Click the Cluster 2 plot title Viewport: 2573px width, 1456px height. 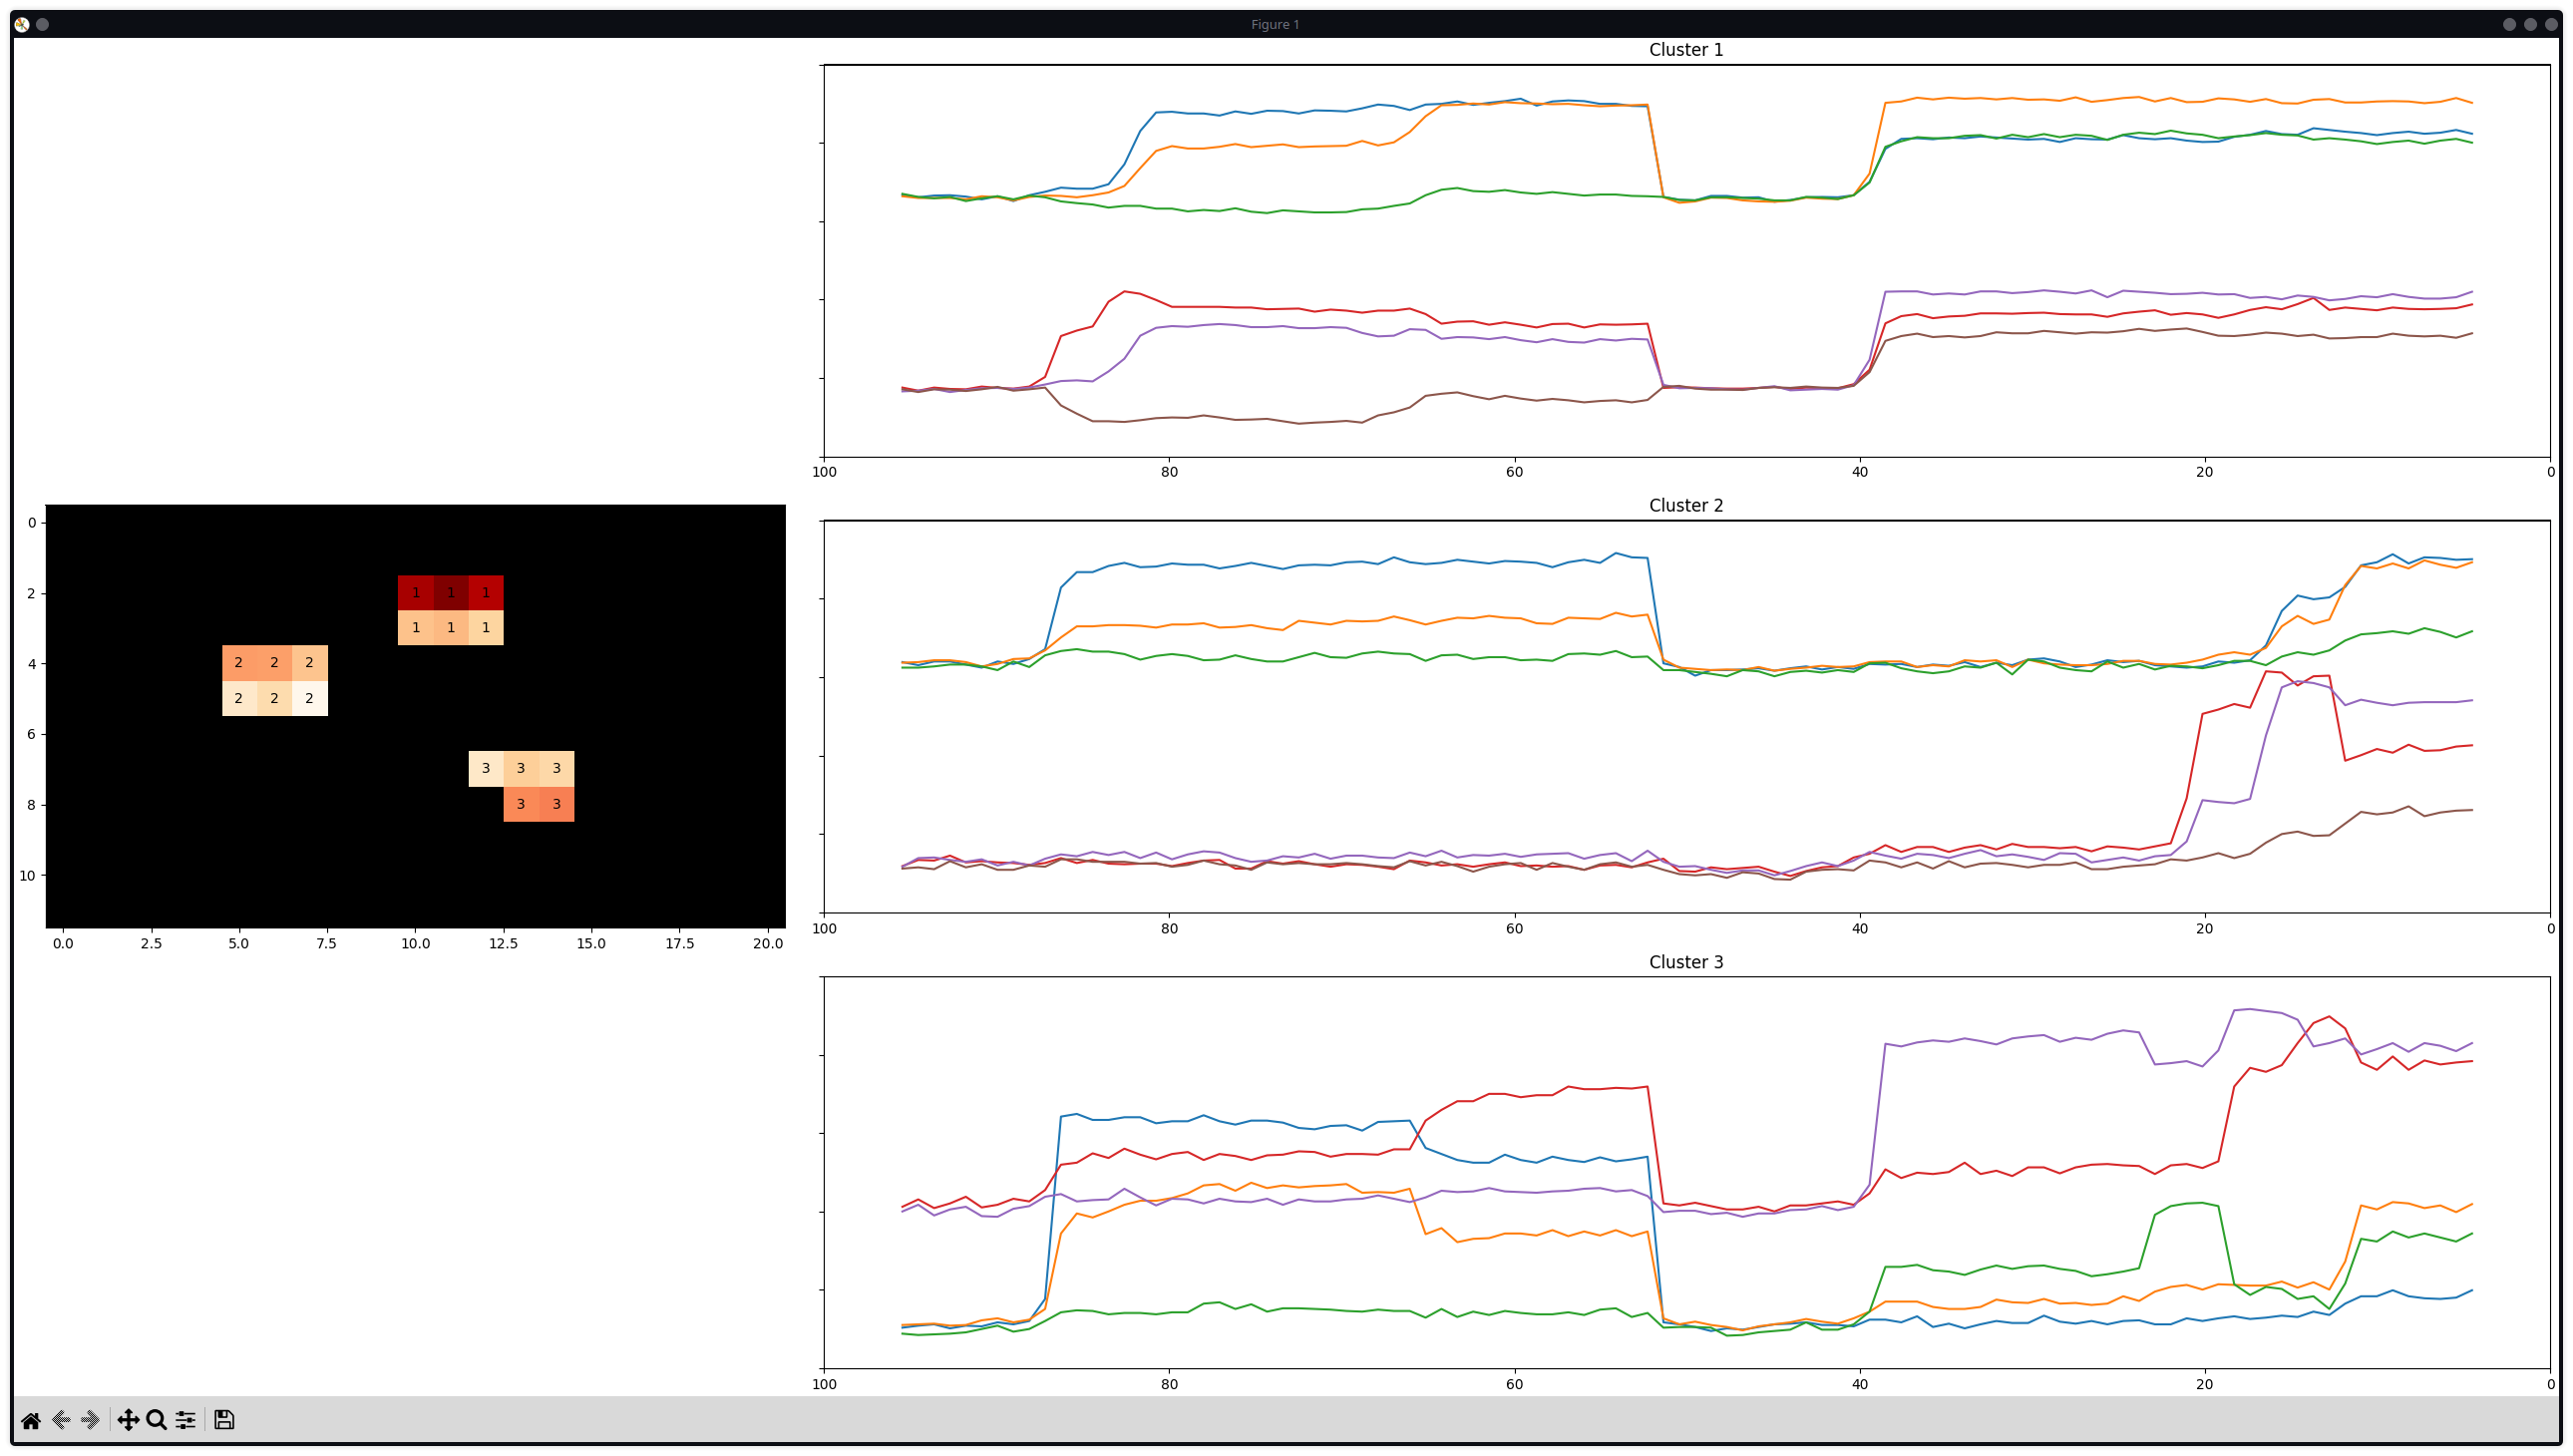[1685, 506]
